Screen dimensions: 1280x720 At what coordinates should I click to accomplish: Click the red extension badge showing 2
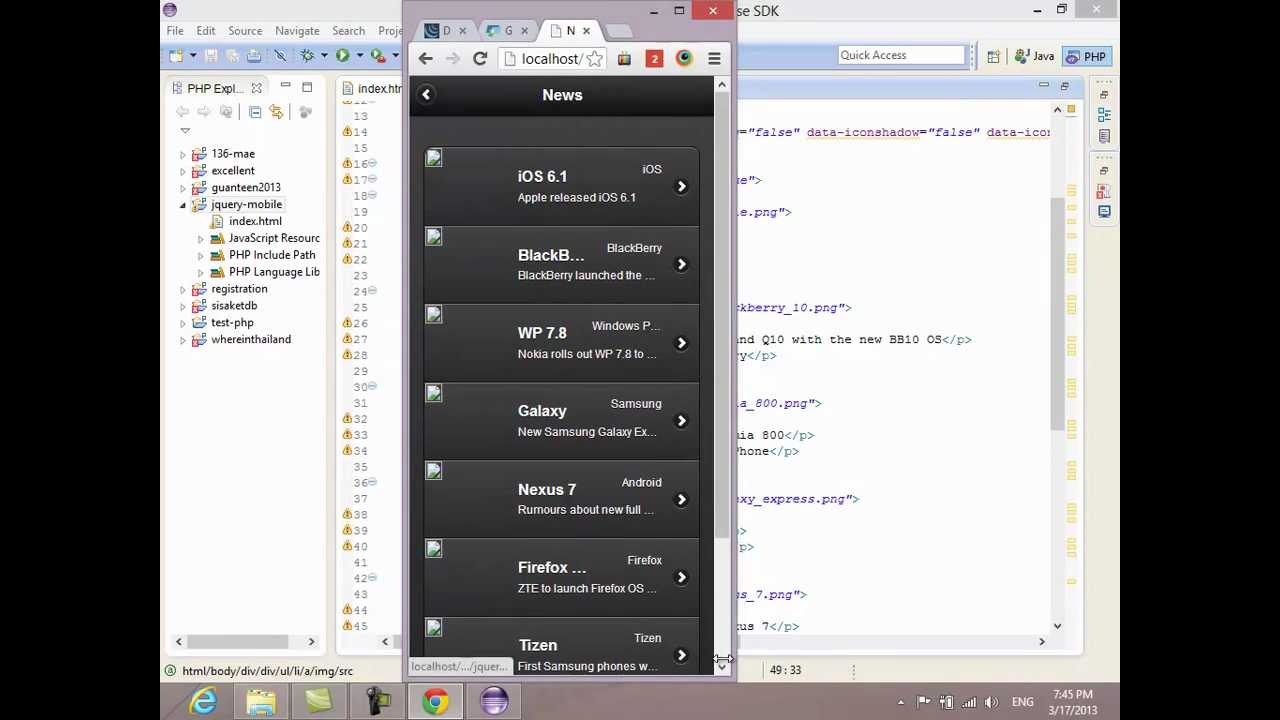tap(654, 59)
